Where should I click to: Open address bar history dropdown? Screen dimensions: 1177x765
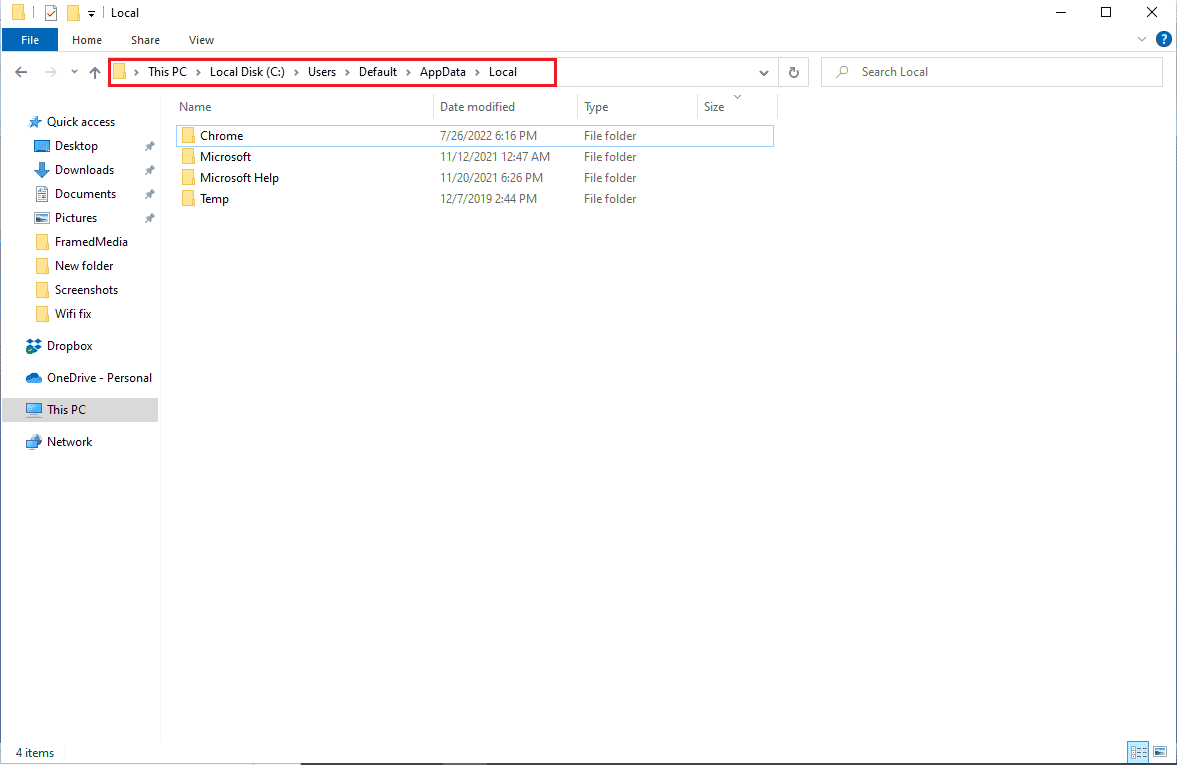coord(764,72)
